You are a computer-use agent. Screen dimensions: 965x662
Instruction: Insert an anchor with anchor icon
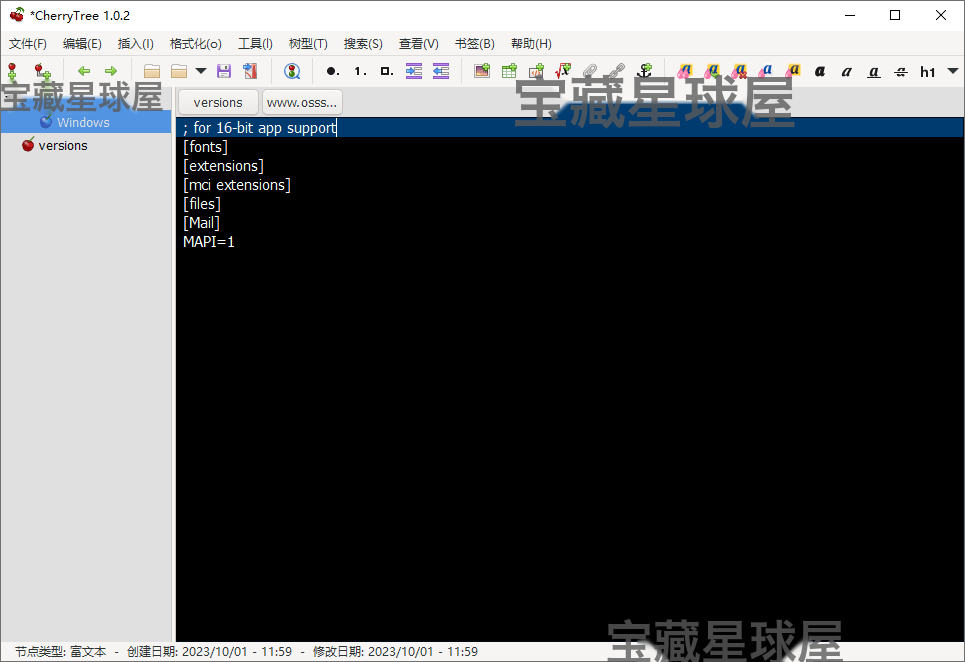[x=644, y=71]
